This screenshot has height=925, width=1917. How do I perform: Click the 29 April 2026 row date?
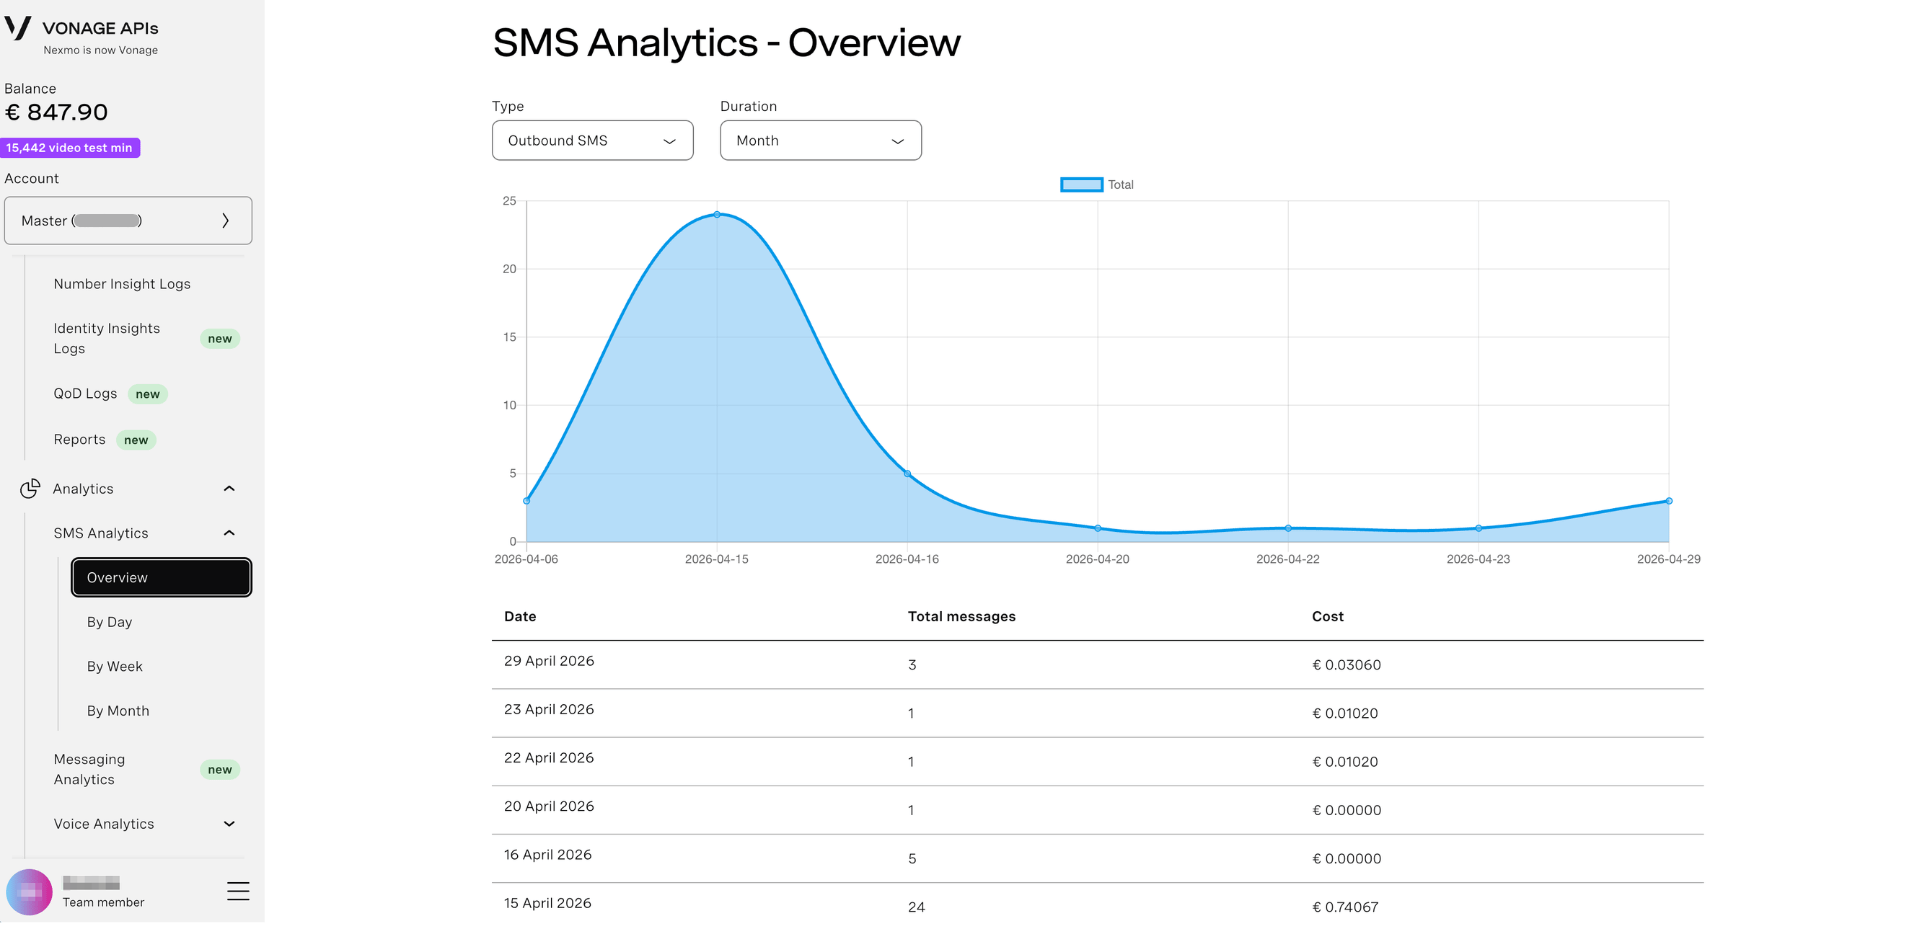549,661
